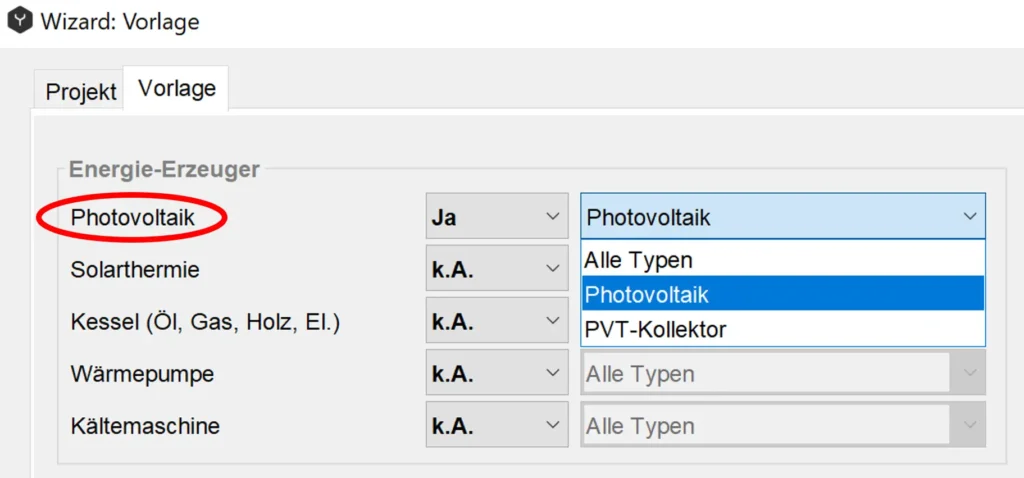This screenshot has width=1024, height=478.
Task: Select the Vorlage tab
Action: (176, 88)
